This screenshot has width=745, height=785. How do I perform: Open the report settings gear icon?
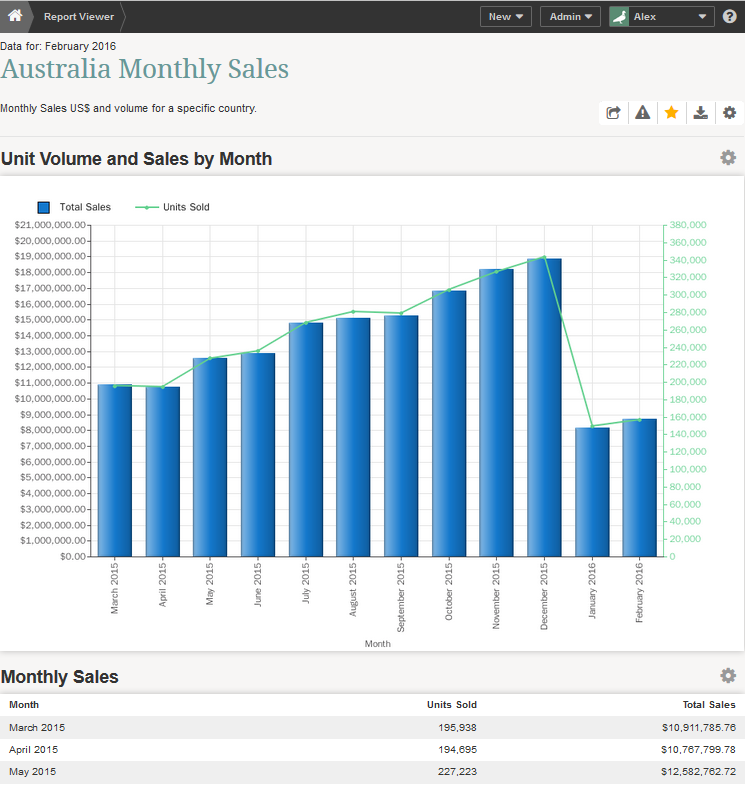[730, 113]
